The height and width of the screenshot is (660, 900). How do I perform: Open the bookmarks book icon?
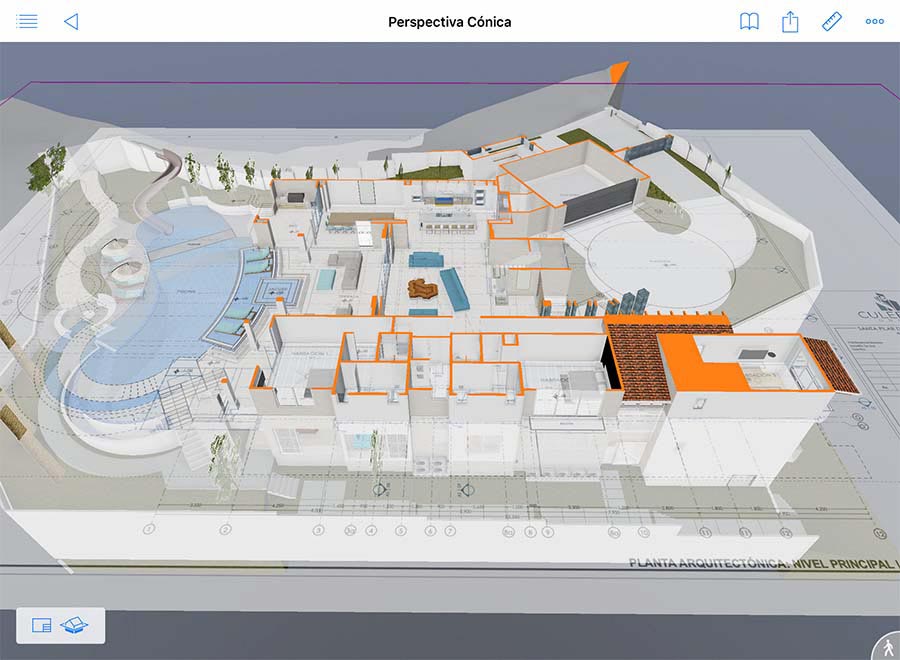coord(749,21)
